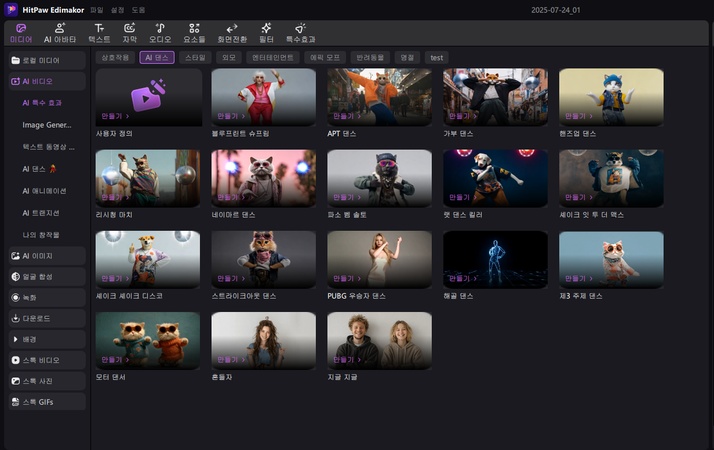Open AI 애니메이션 in sidebar
This screenshot has width=714, height=450.
click(x=44, y=191)
